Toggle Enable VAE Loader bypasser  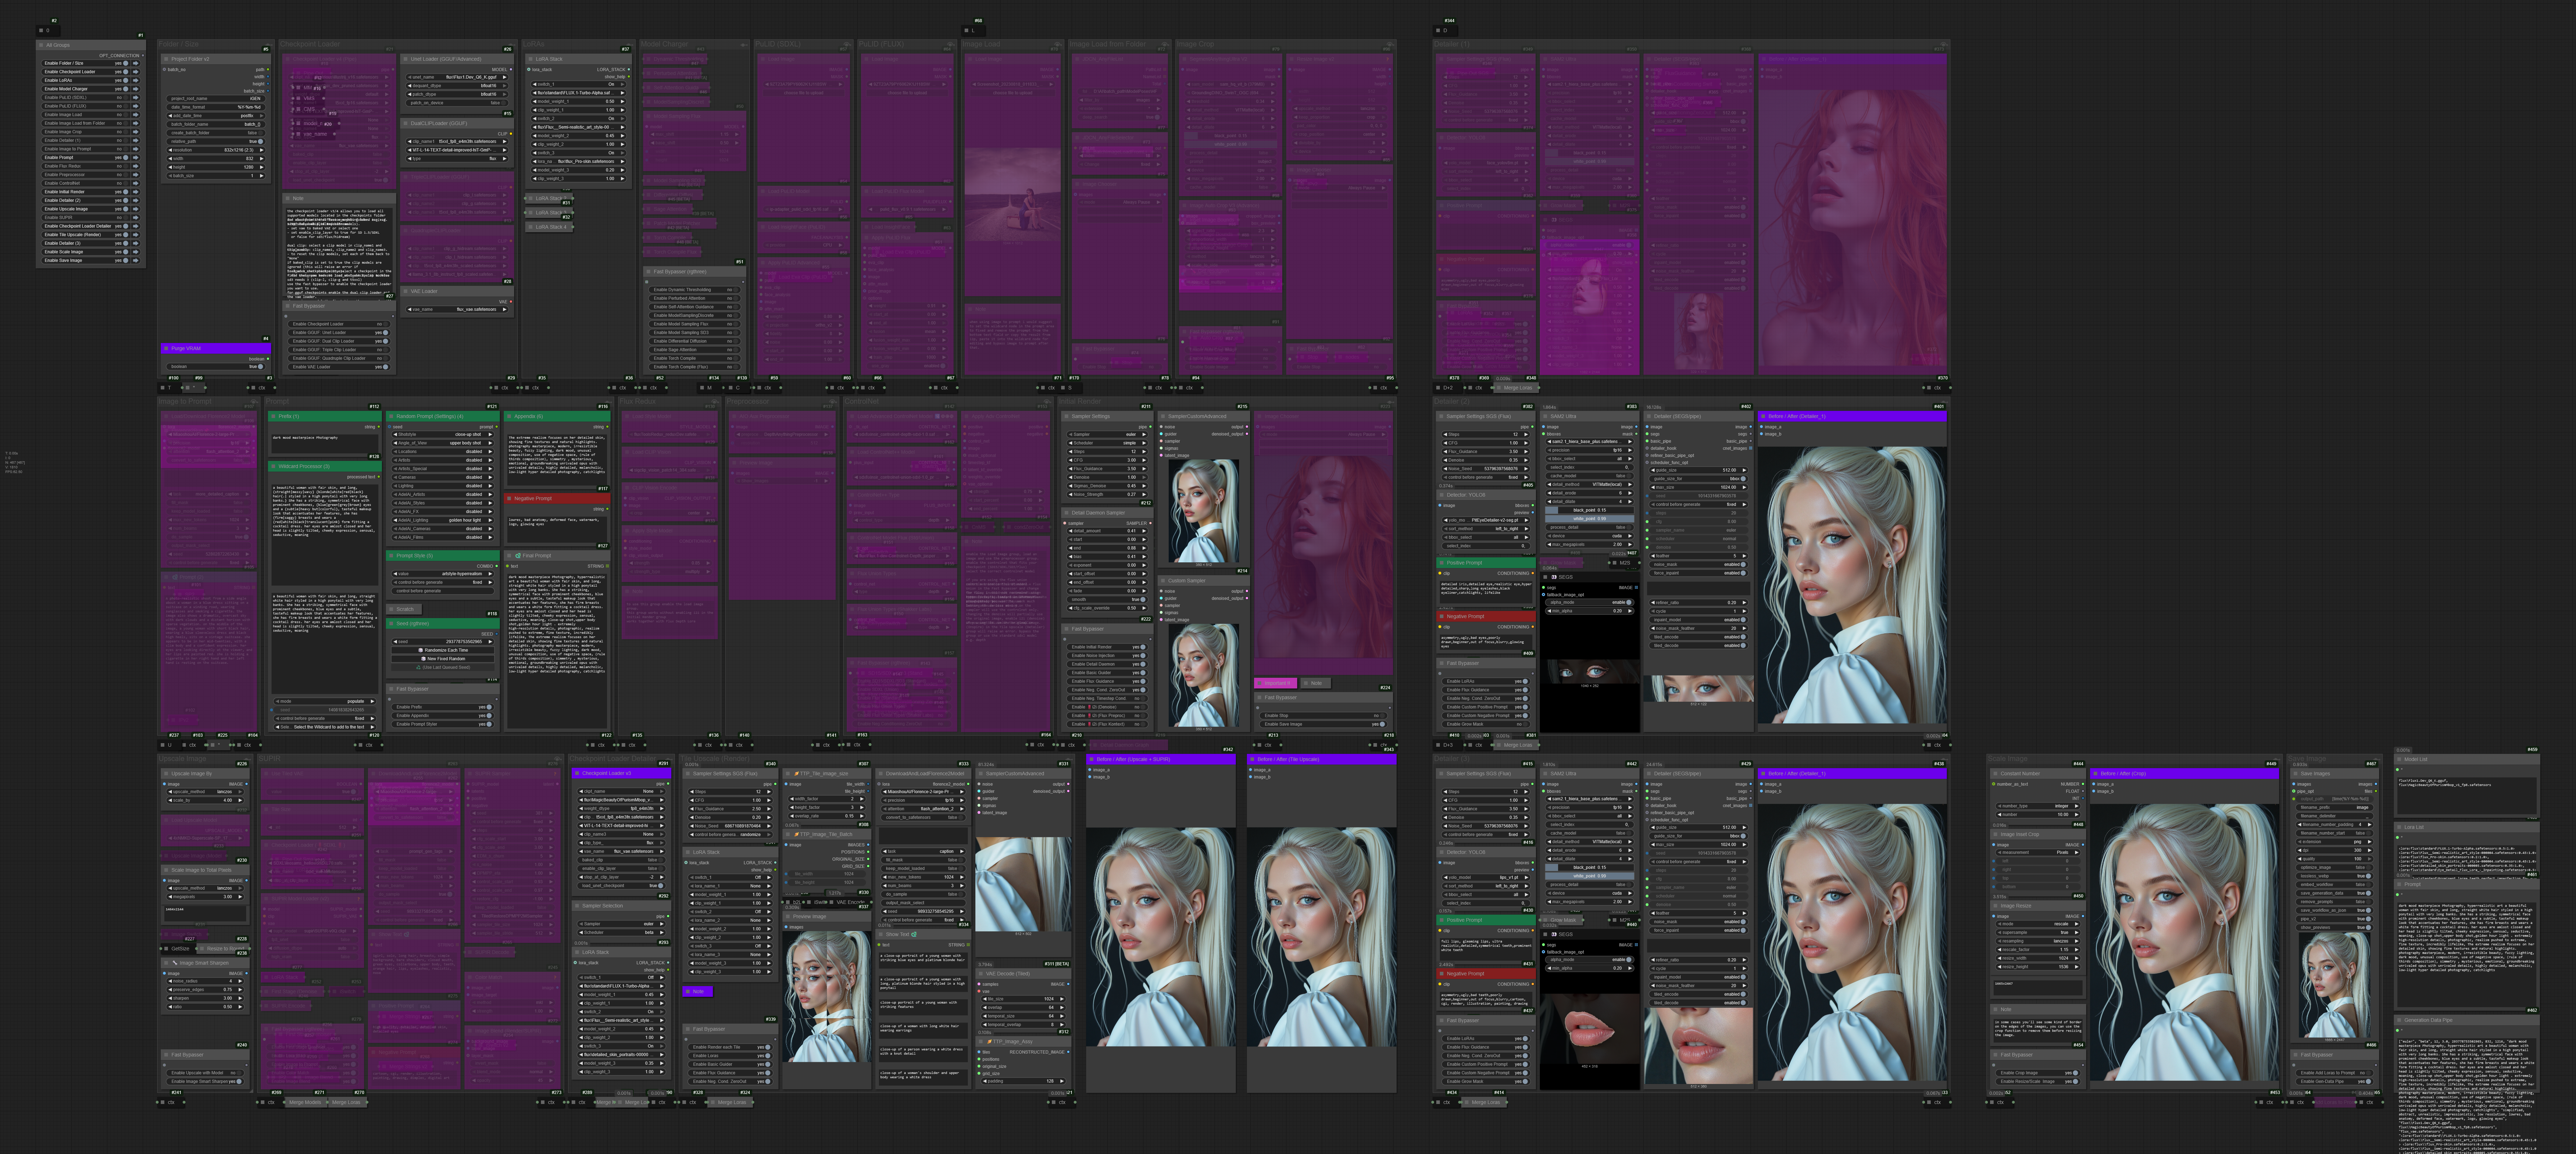(x=385, y=367)
